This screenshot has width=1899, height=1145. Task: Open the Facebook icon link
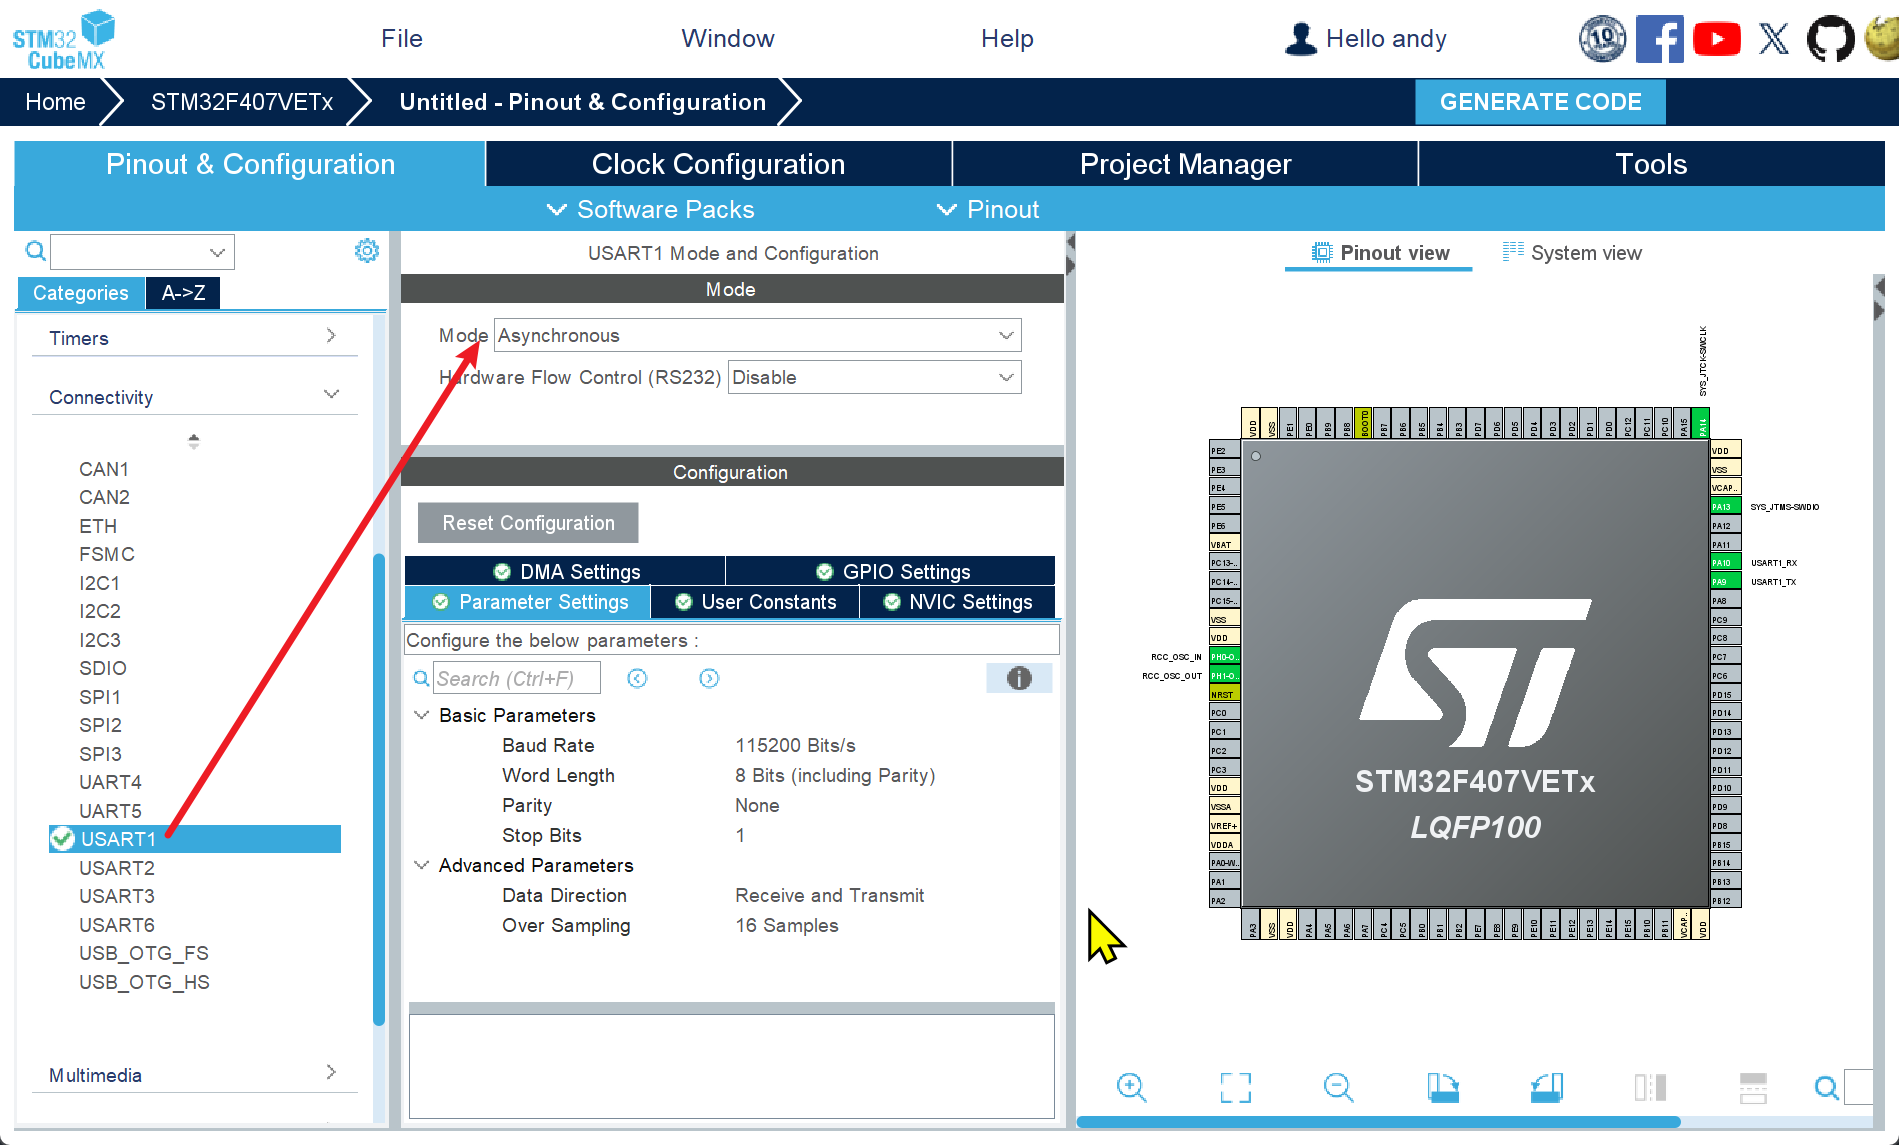1659,39
